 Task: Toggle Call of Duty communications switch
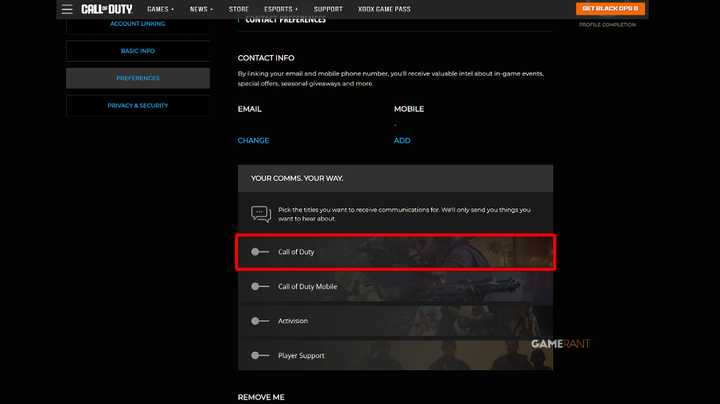261,252
